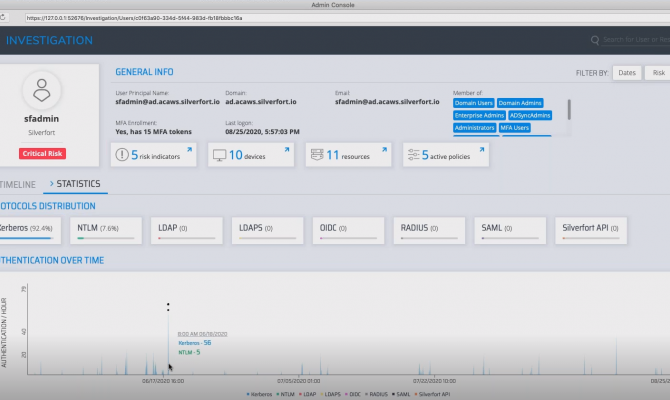The image size is (670, 400).
Task: Select the Domain Admins group tag
Action: click(520, 103)
